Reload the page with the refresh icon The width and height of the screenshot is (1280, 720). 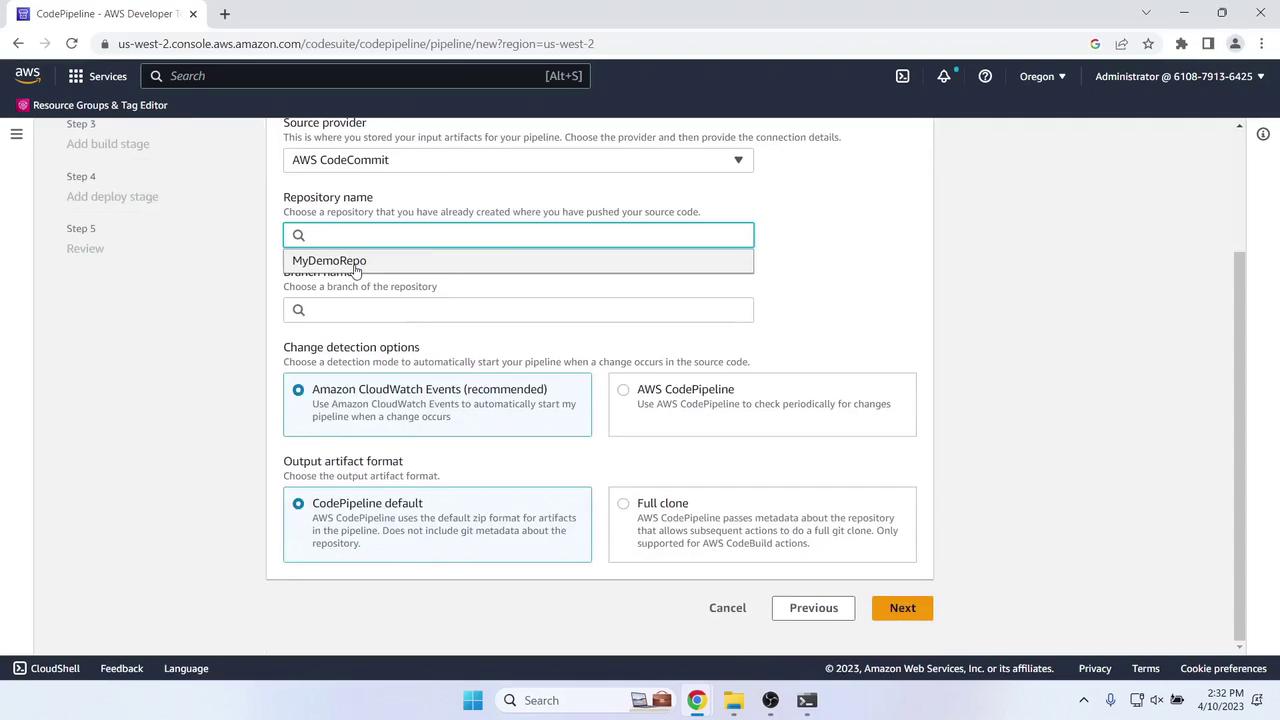pos(71,44)
